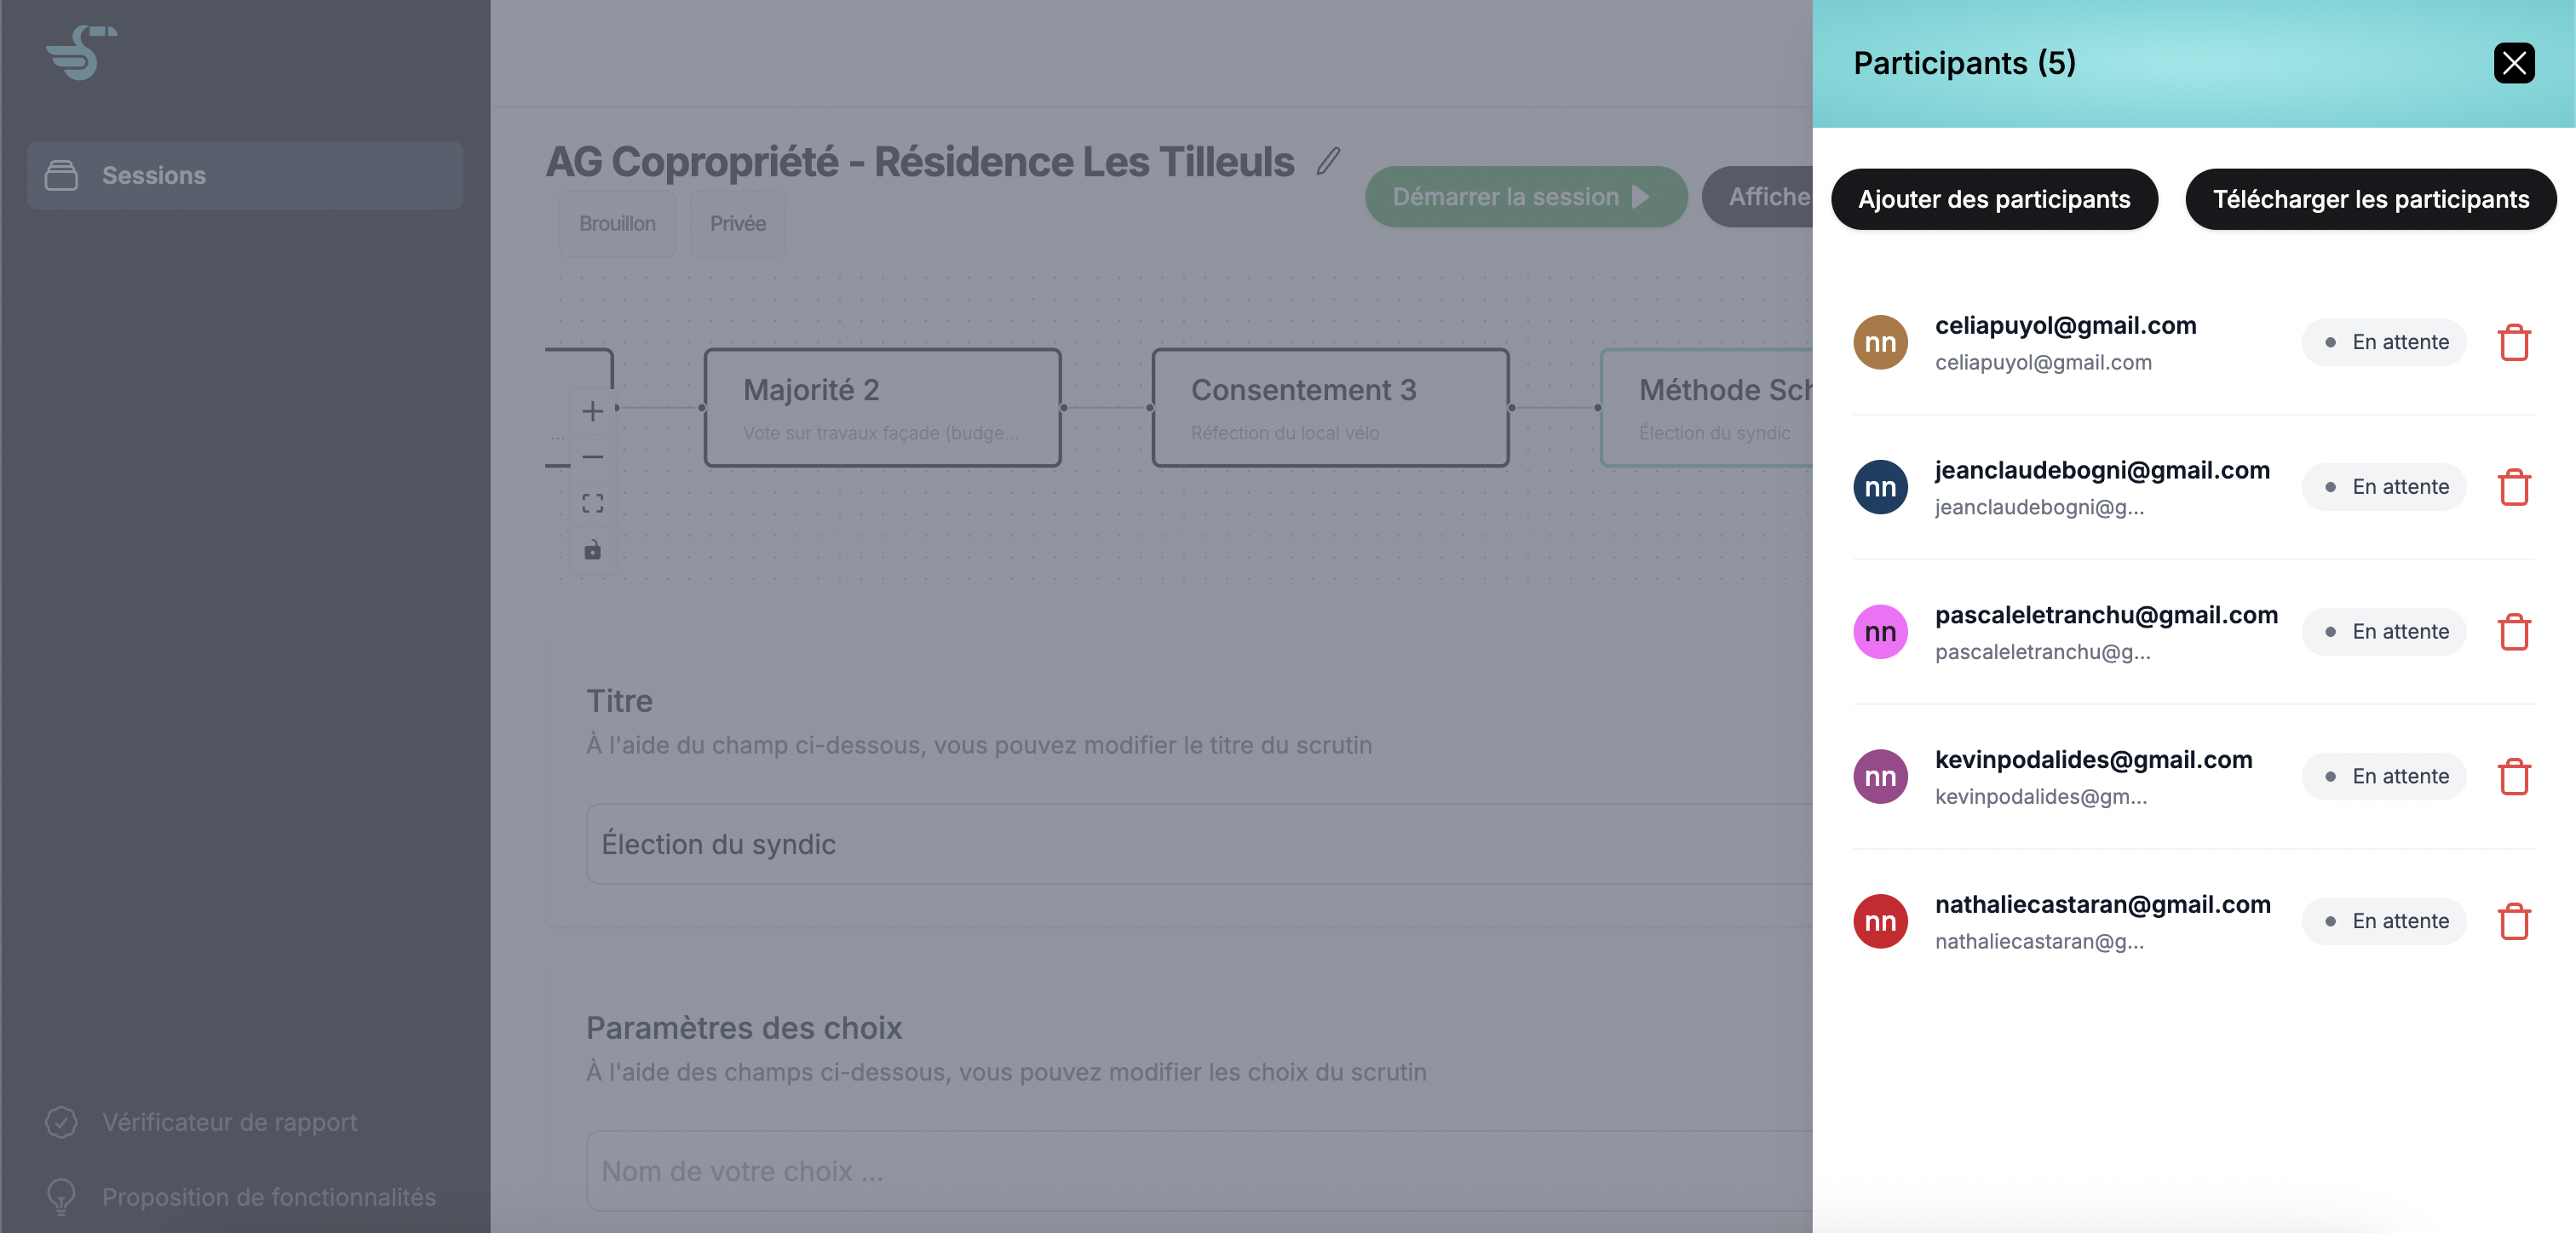The width and height of the screenshot is (2576, 1233).
Task: Remove nathaliecastaran@gmail.com via trash icon
Action: coord(2513,921)
